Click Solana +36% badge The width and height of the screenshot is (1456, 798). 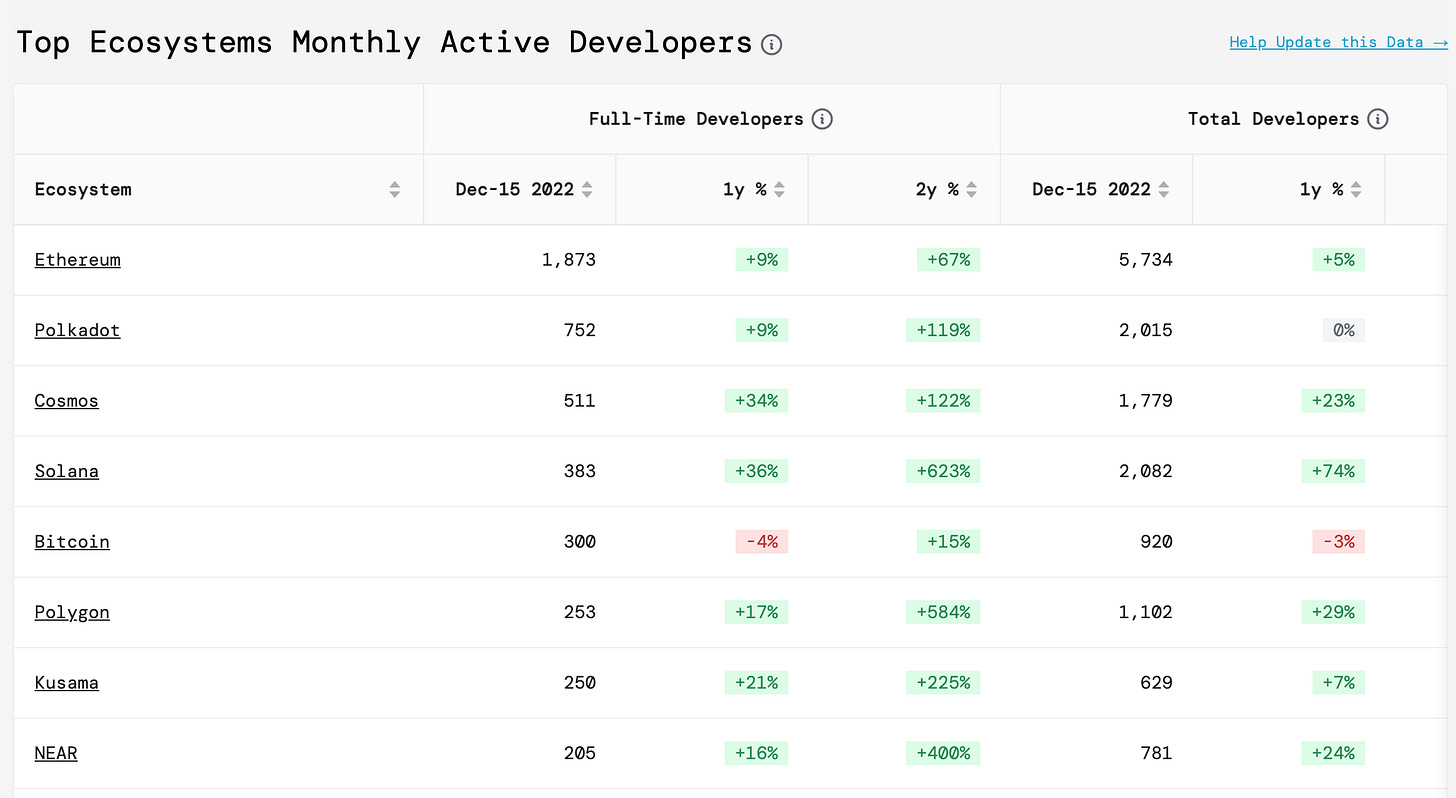coord(756,471)
